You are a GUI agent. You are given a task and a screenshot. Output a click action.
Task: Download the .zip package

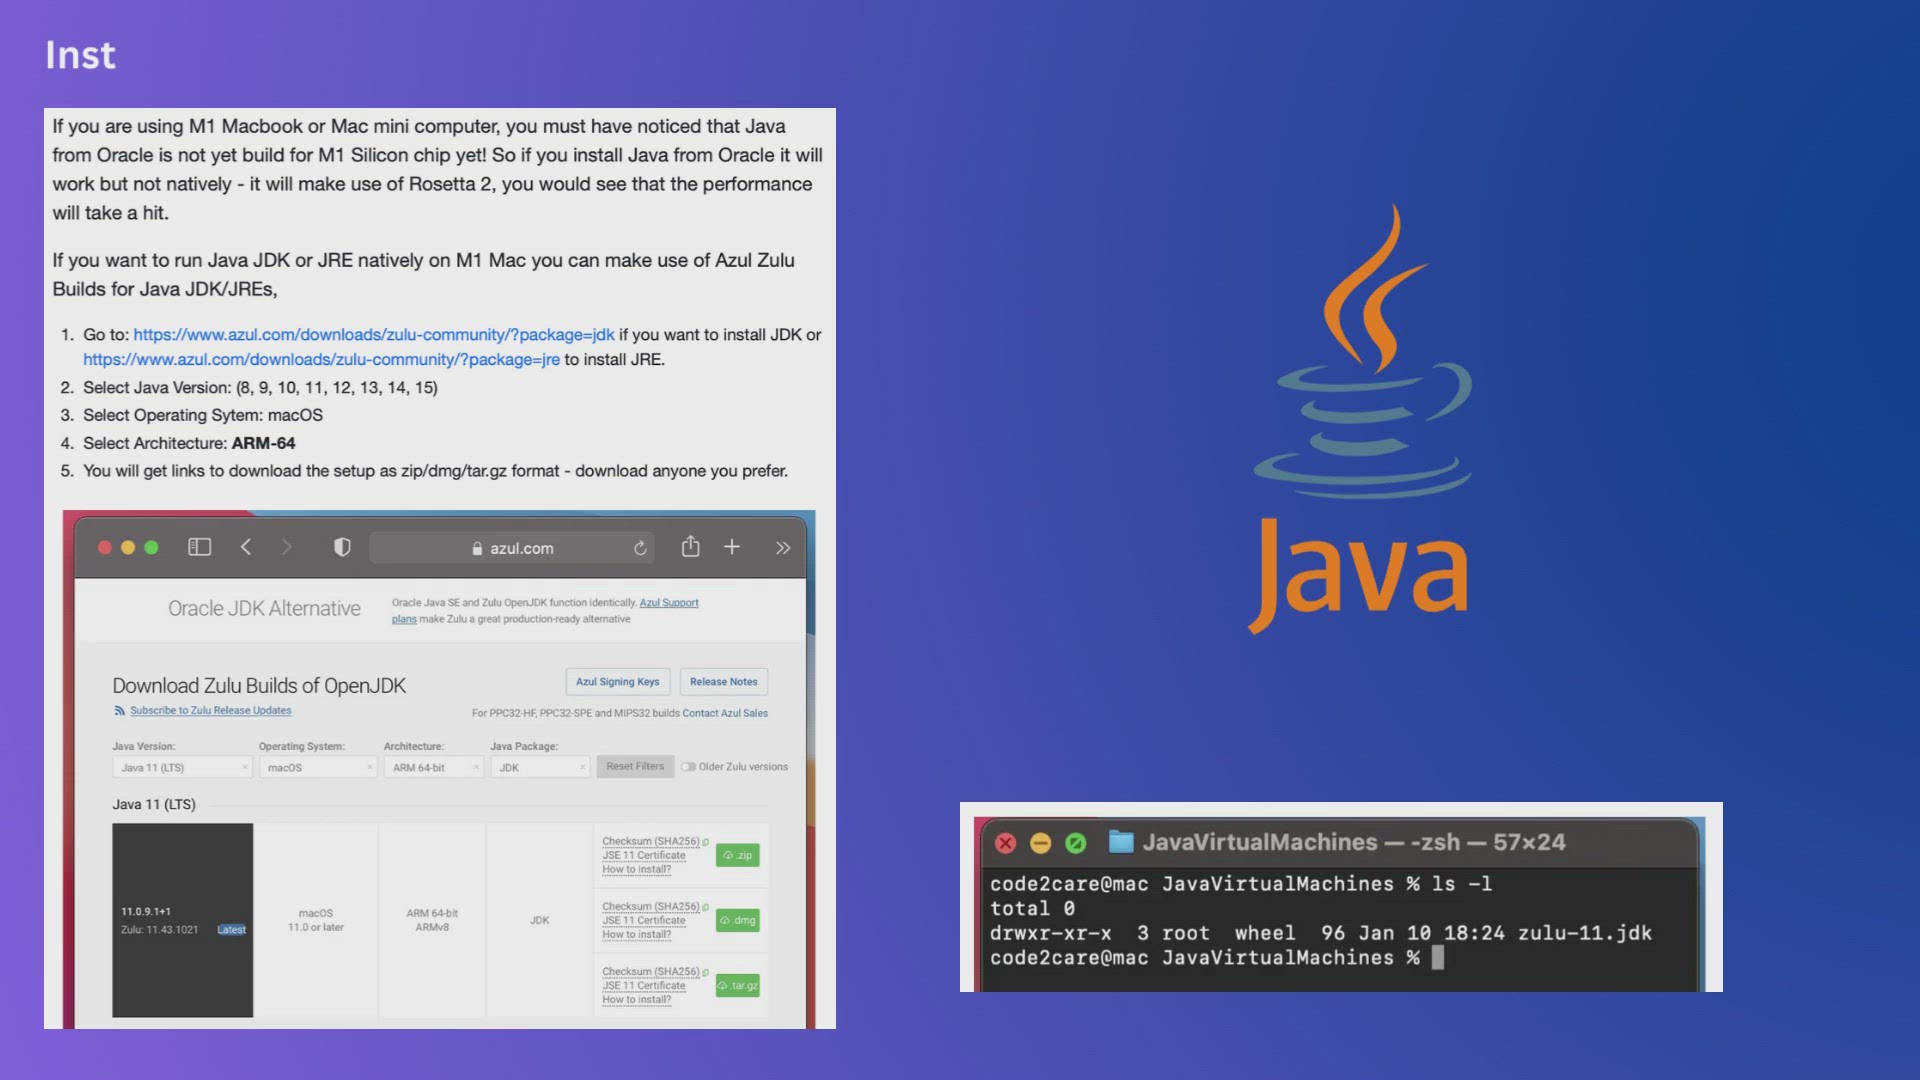[738, 855]
